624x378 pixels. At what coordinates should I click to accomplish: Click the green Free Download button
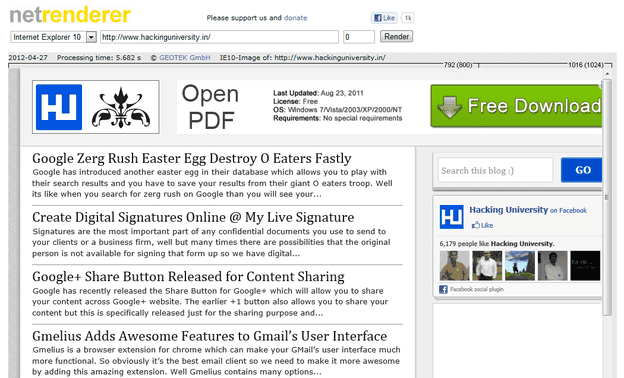tap(516, 106)
